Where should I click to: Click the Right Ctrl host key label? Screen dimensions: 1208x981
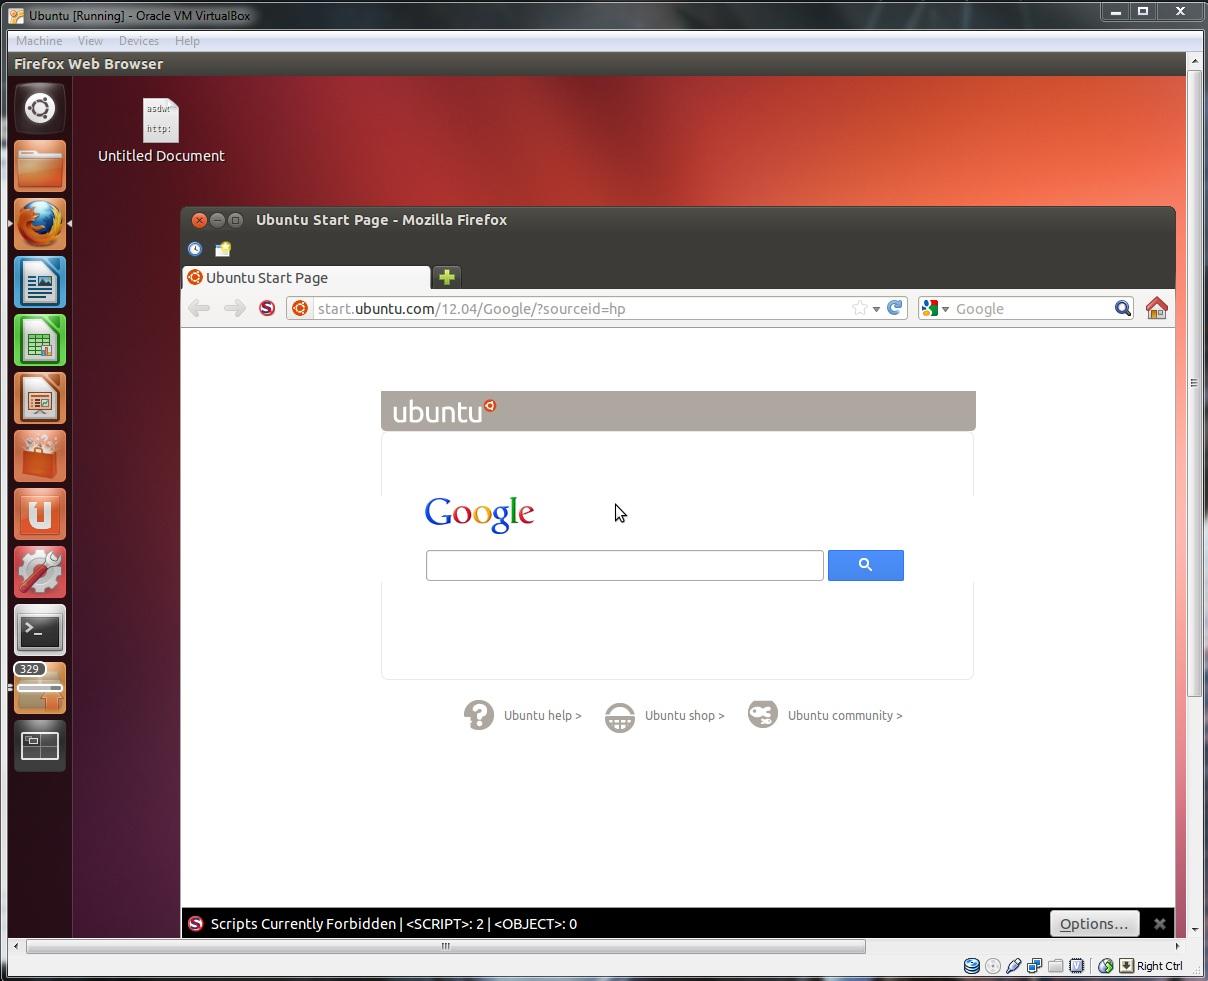tap(1160, 966)
